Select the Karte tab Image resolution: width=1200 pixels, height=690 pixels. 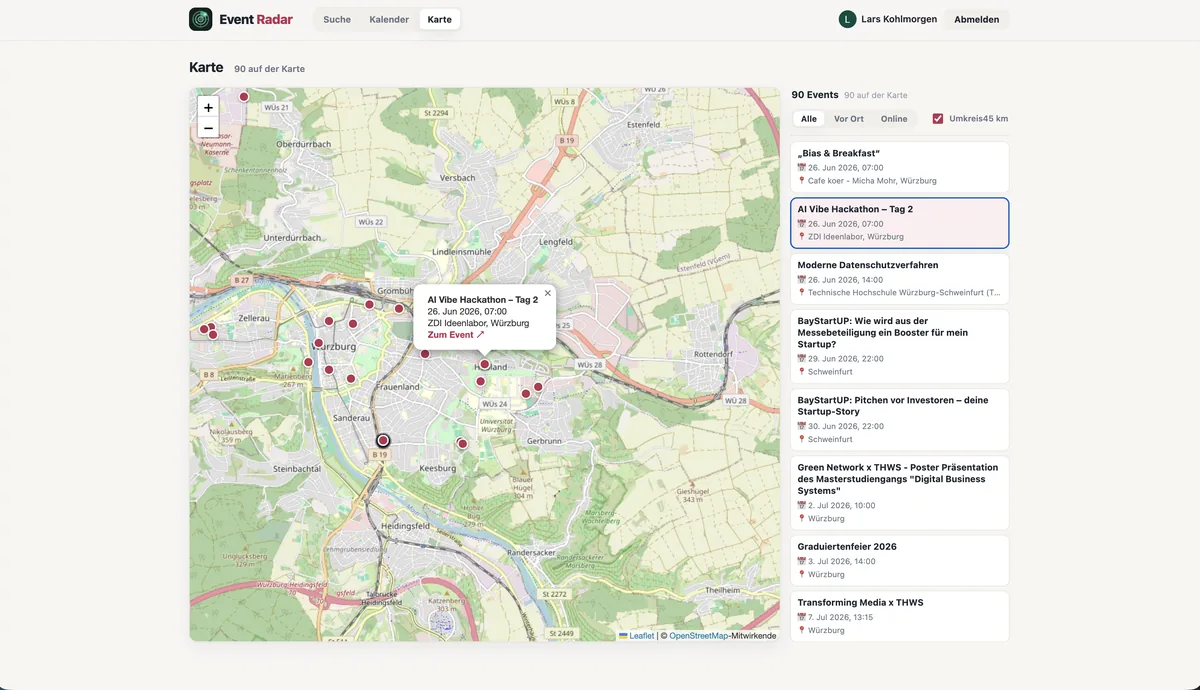point(440,19)
